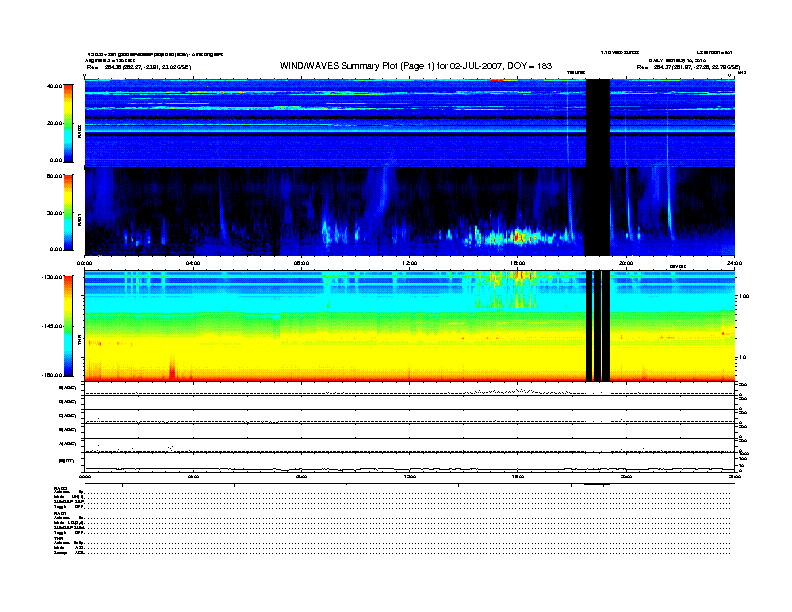The image size is (792, 612).
Task: Click the black data gap in RAD1 spectrogram
Action: tap(597, 212)
